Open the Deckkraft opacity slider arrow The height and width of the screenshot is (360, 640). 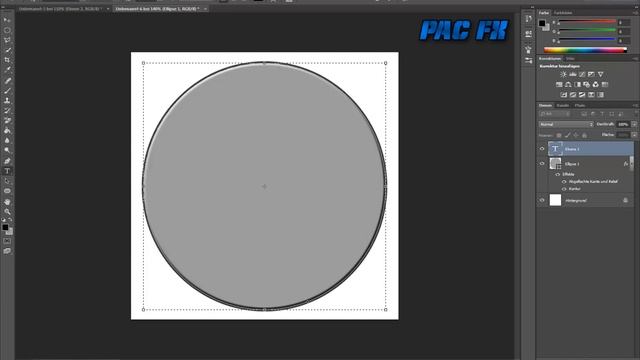click(634, 124)
